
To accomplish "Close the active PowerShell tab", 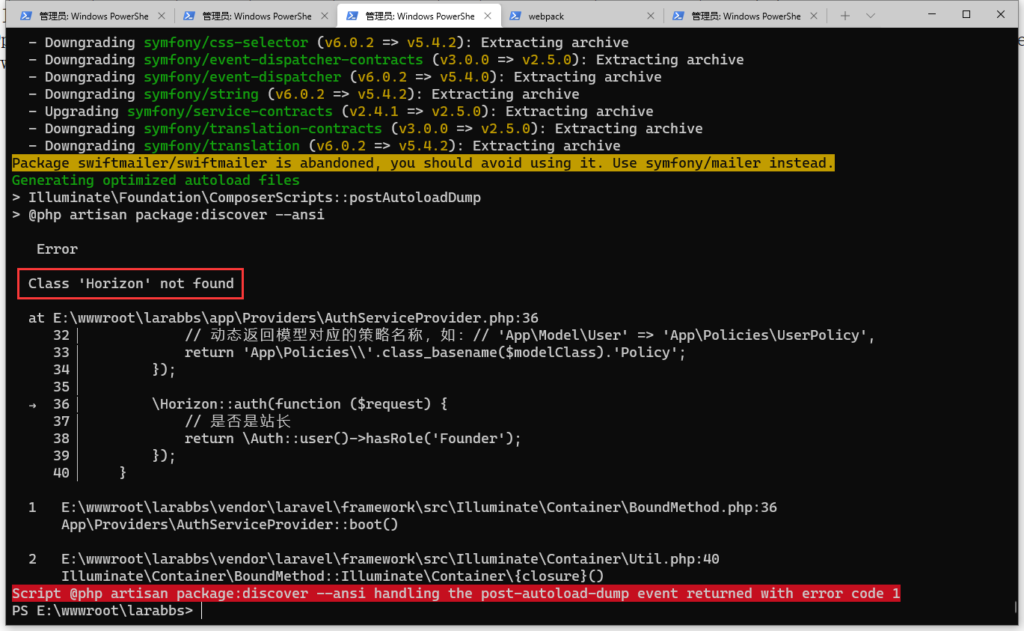I will pyautogui.click(x=487, y=15).
